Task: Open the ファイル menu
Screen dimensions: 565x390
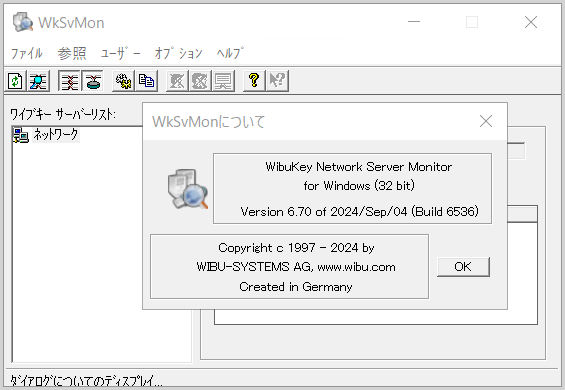Action: (27, 53)
